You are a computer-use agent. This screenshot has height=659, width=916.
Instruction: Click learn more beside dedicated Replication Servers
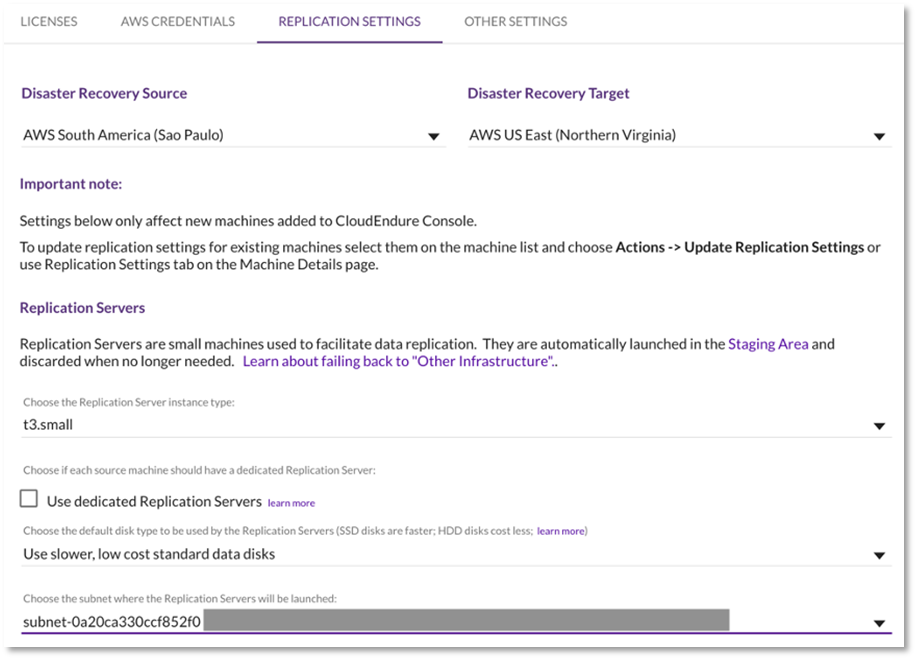pyautogui.click(x=291, y=503)
